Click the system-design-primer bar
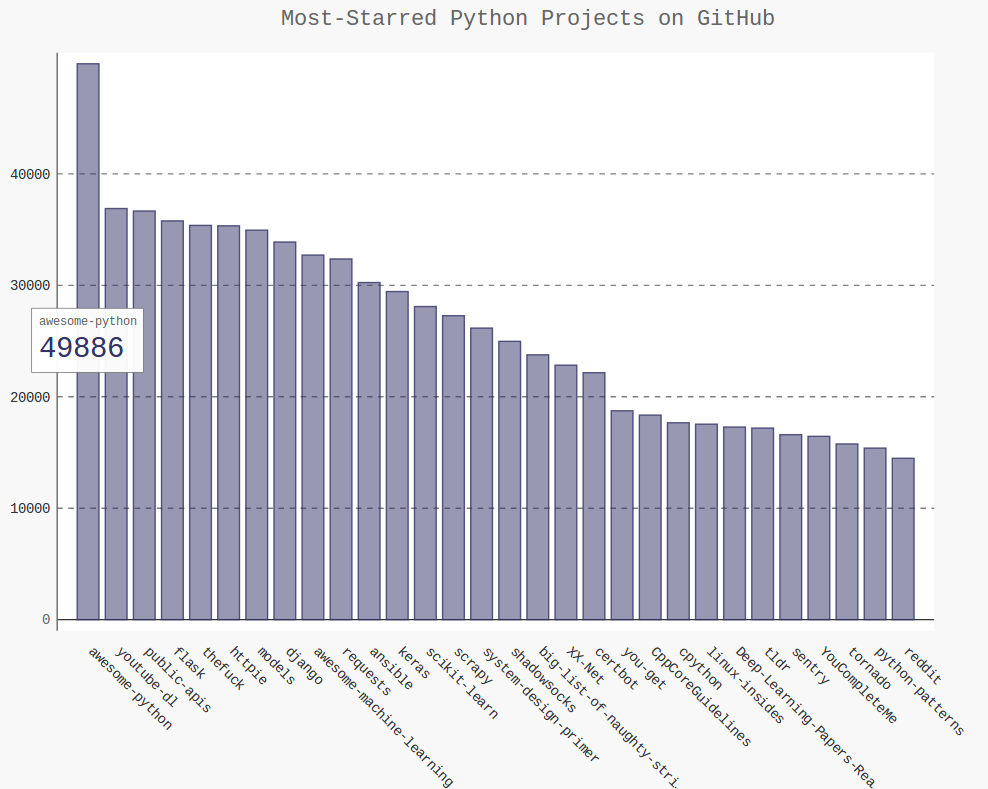Viewport: 988px width, 789px height. (x=481, y=473)
